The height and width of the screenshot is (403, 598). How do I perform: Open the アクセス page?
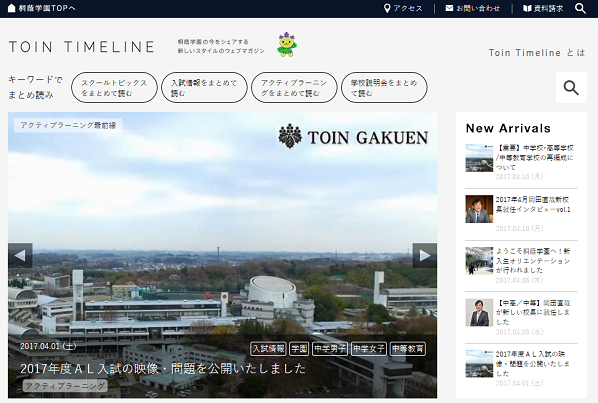pos(408,8)
